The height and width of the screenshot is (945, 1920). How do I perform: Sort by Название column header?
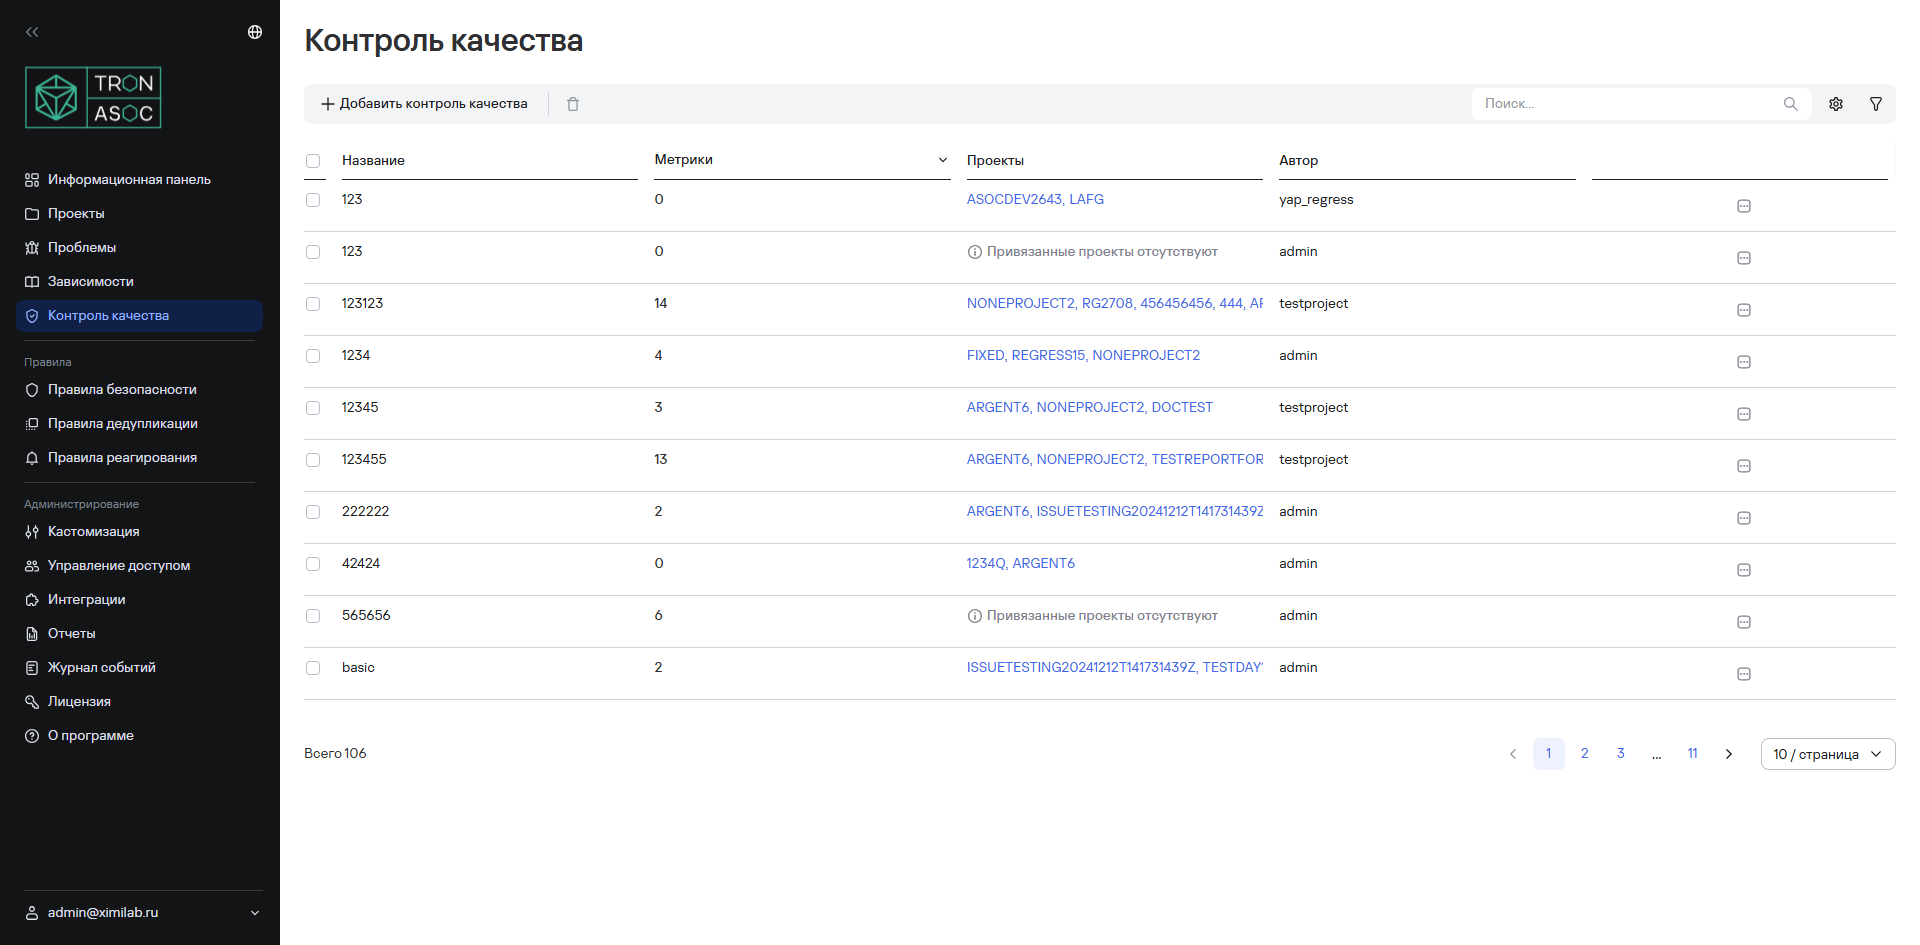tap(373, 161)
